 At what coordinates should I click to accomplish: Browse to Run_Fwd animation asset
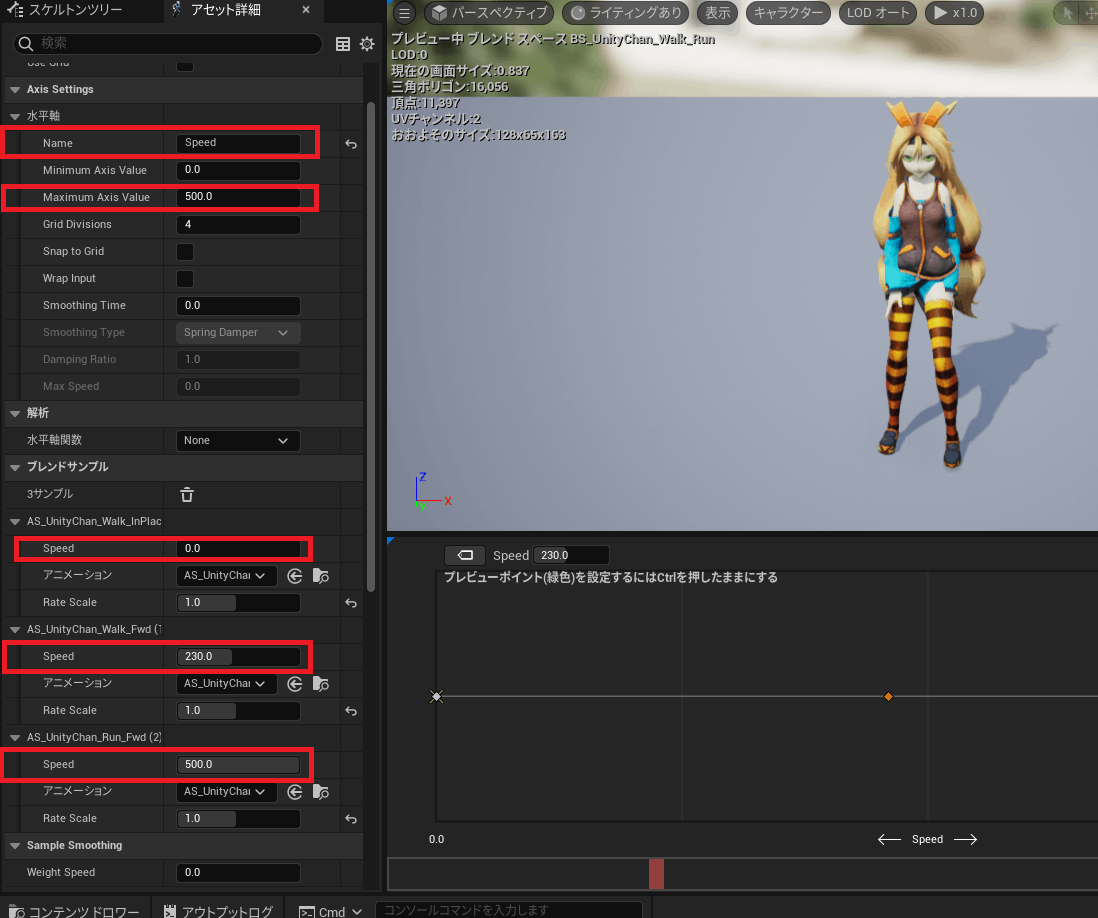(321, 791)
